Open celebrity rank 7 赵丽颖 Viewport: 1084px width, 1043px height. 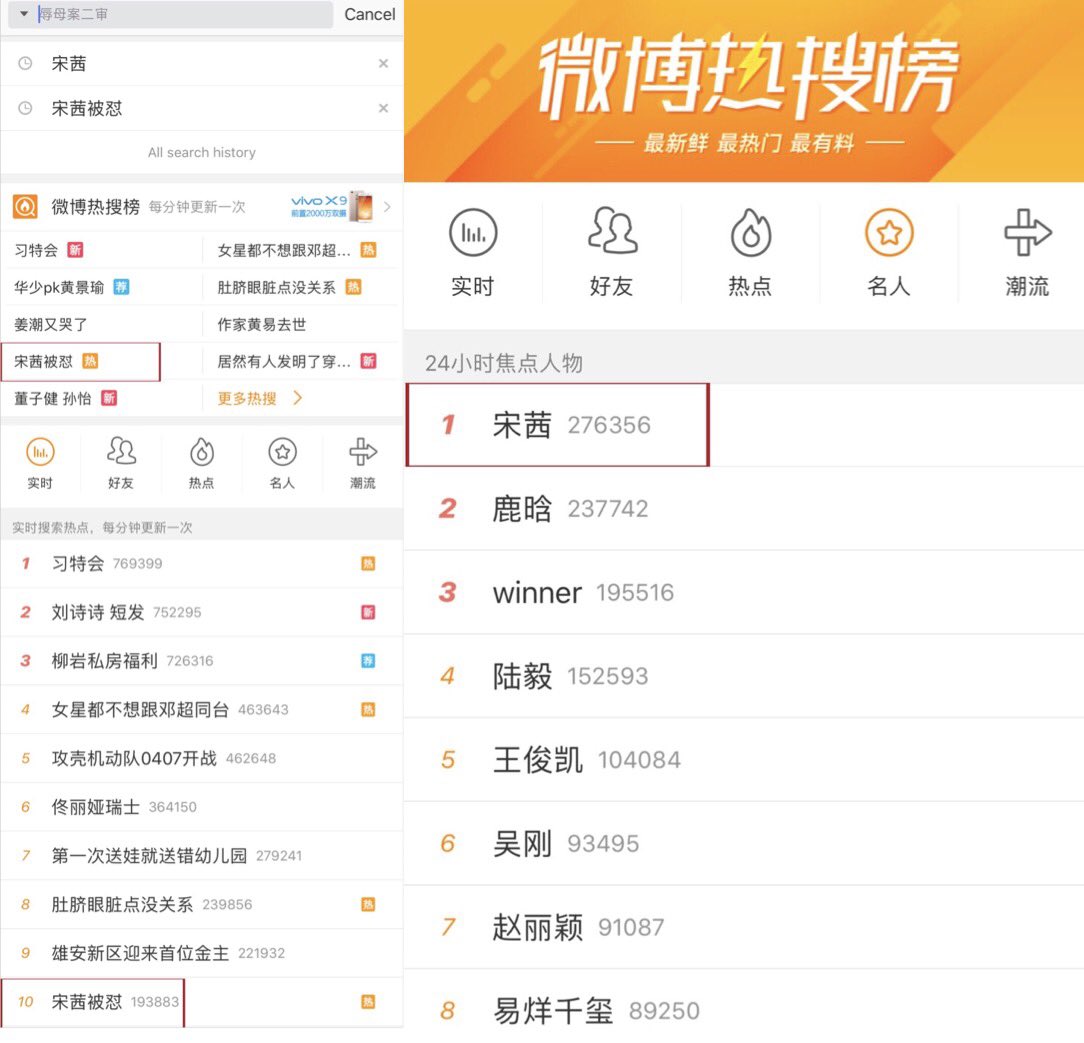[744, 927]
